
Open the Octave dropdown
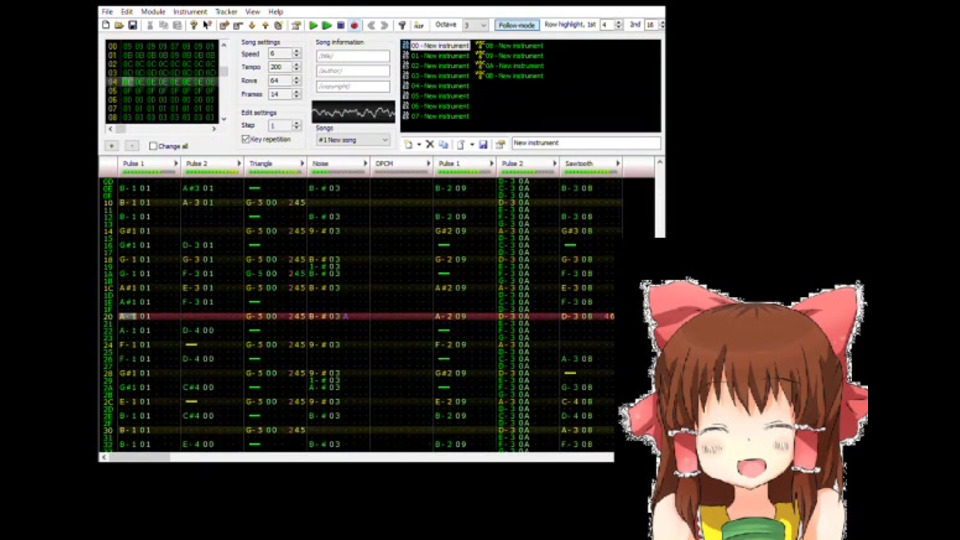click(475, 25)
